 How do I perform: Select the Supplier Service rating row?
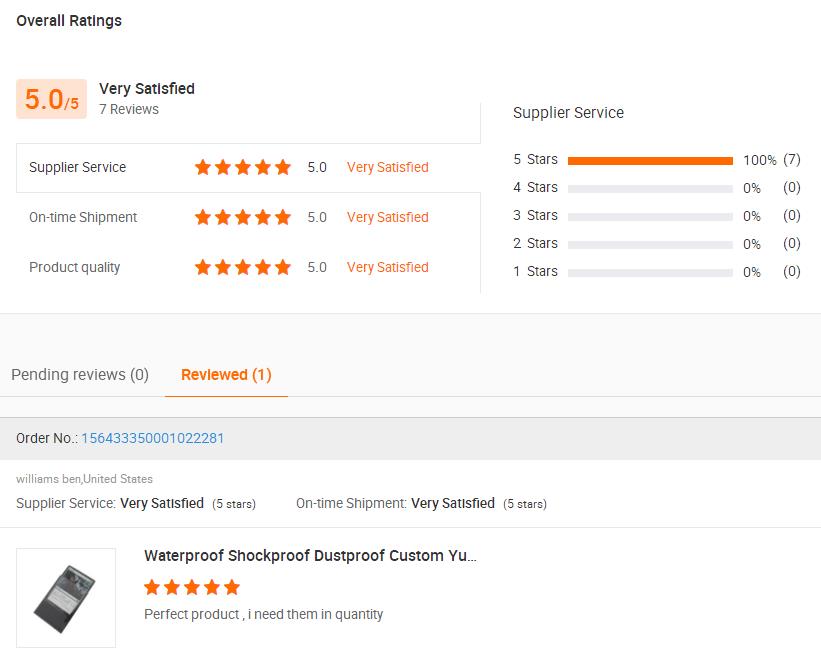(78, 167)
